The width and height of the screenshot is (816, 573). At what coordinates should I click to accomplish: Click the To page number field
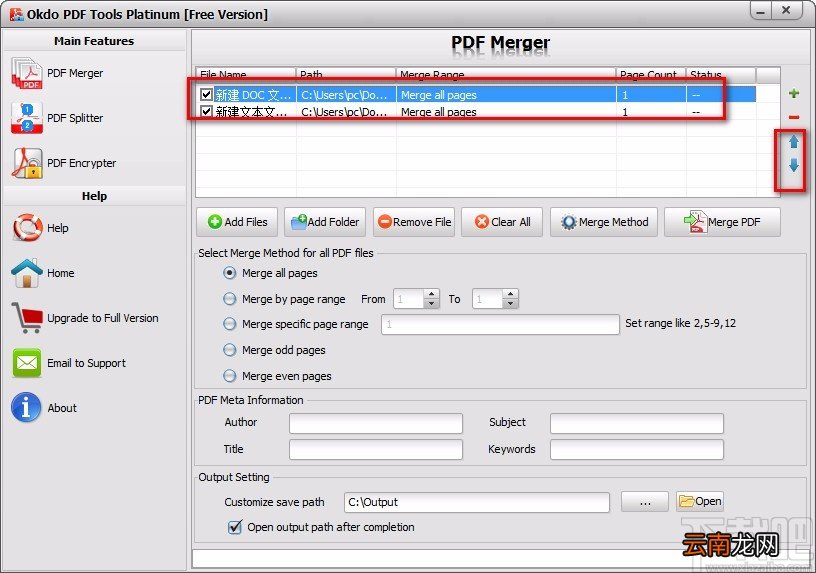point(488,299)
